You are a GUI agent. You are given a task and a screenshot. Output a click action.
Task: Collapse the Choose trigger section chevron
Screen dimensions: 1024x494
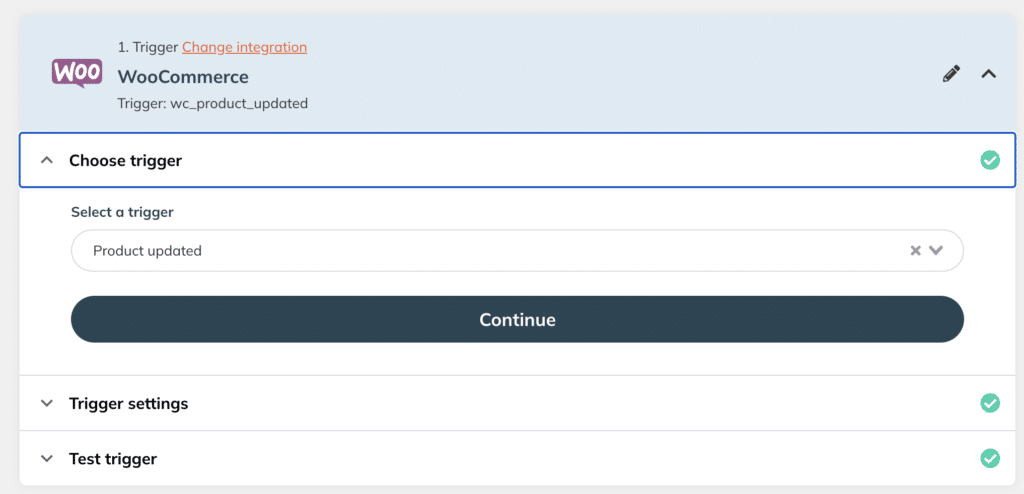pos(46,160)
